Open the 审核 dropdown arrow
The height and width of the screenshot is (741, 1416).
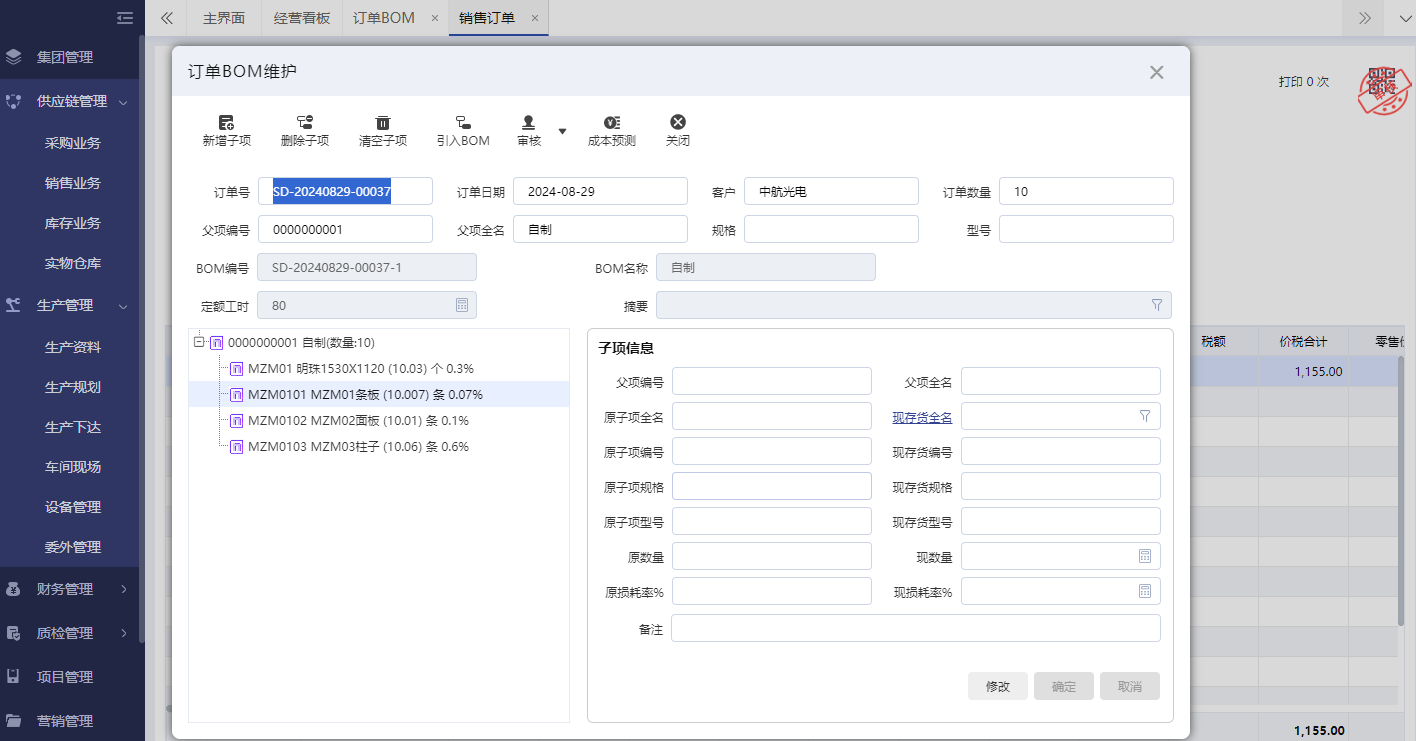(562, 130)
